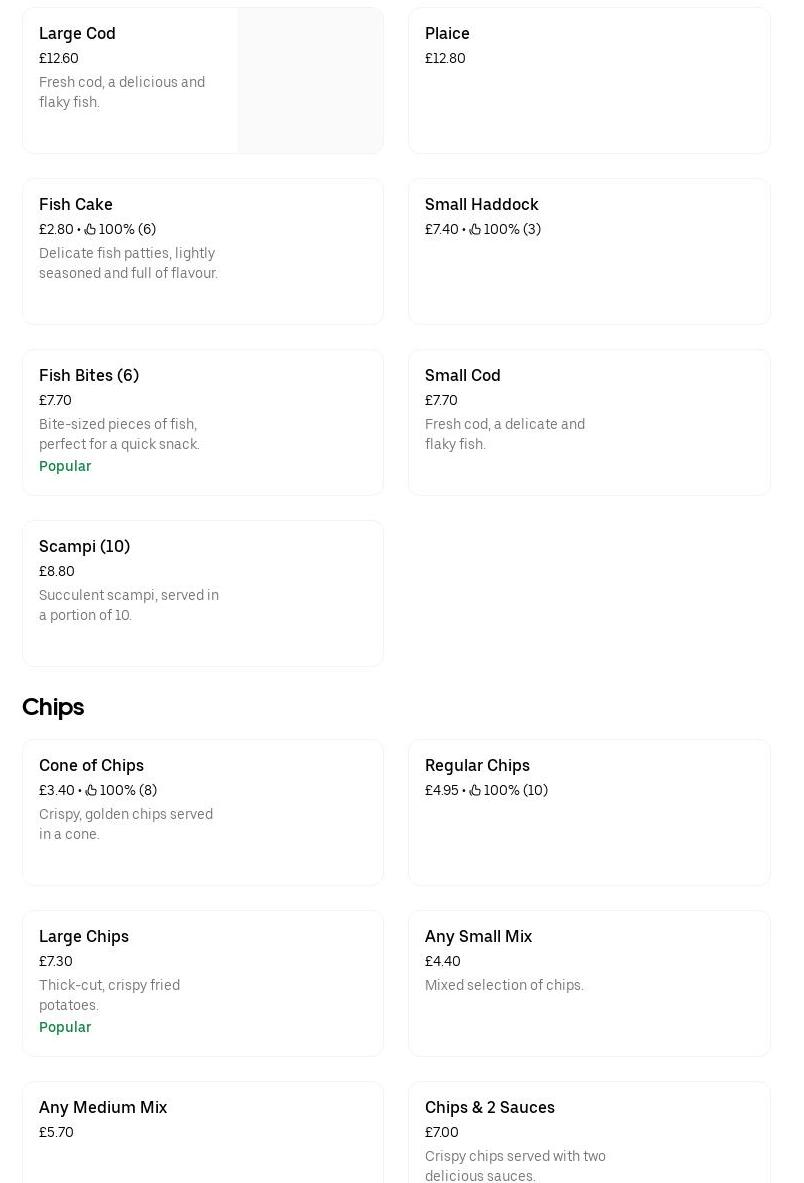
Task: Select the Regular Chips card
Action: (589, 812)
